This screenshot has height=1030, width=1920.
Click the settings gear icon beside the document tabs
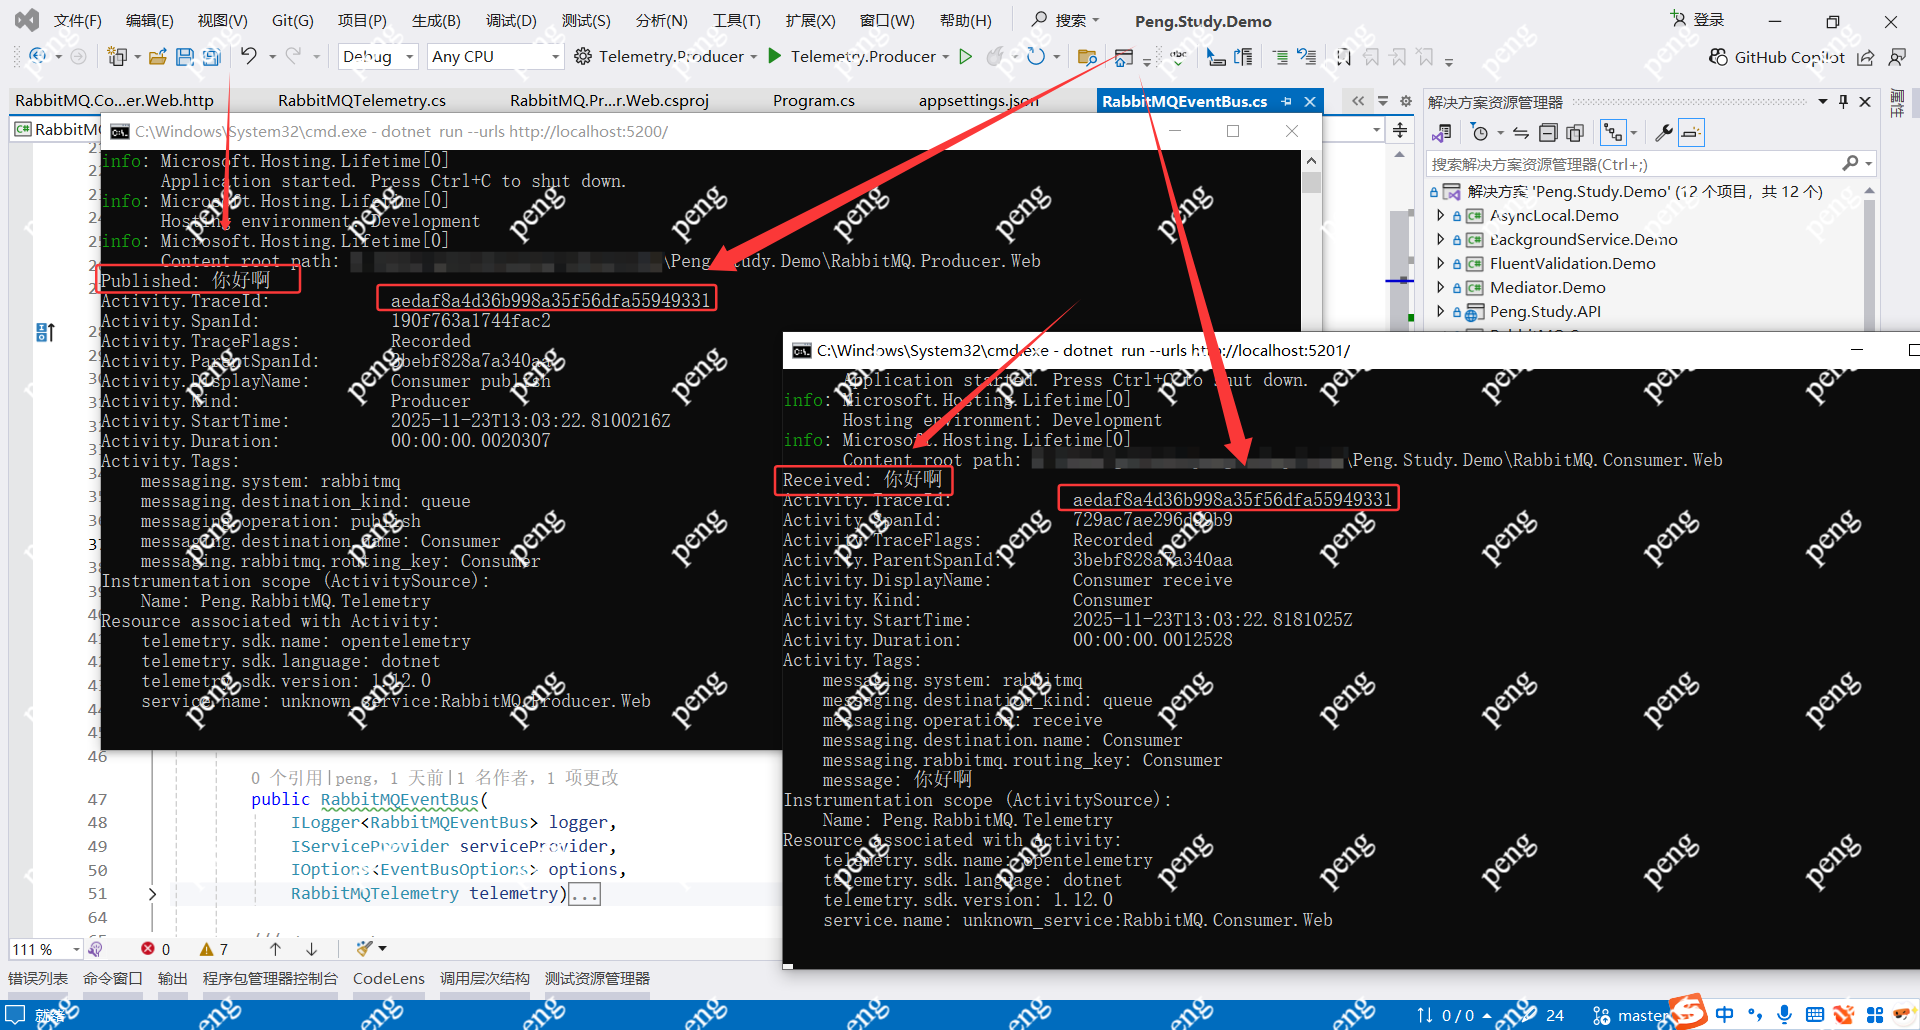click(1405, 101)
